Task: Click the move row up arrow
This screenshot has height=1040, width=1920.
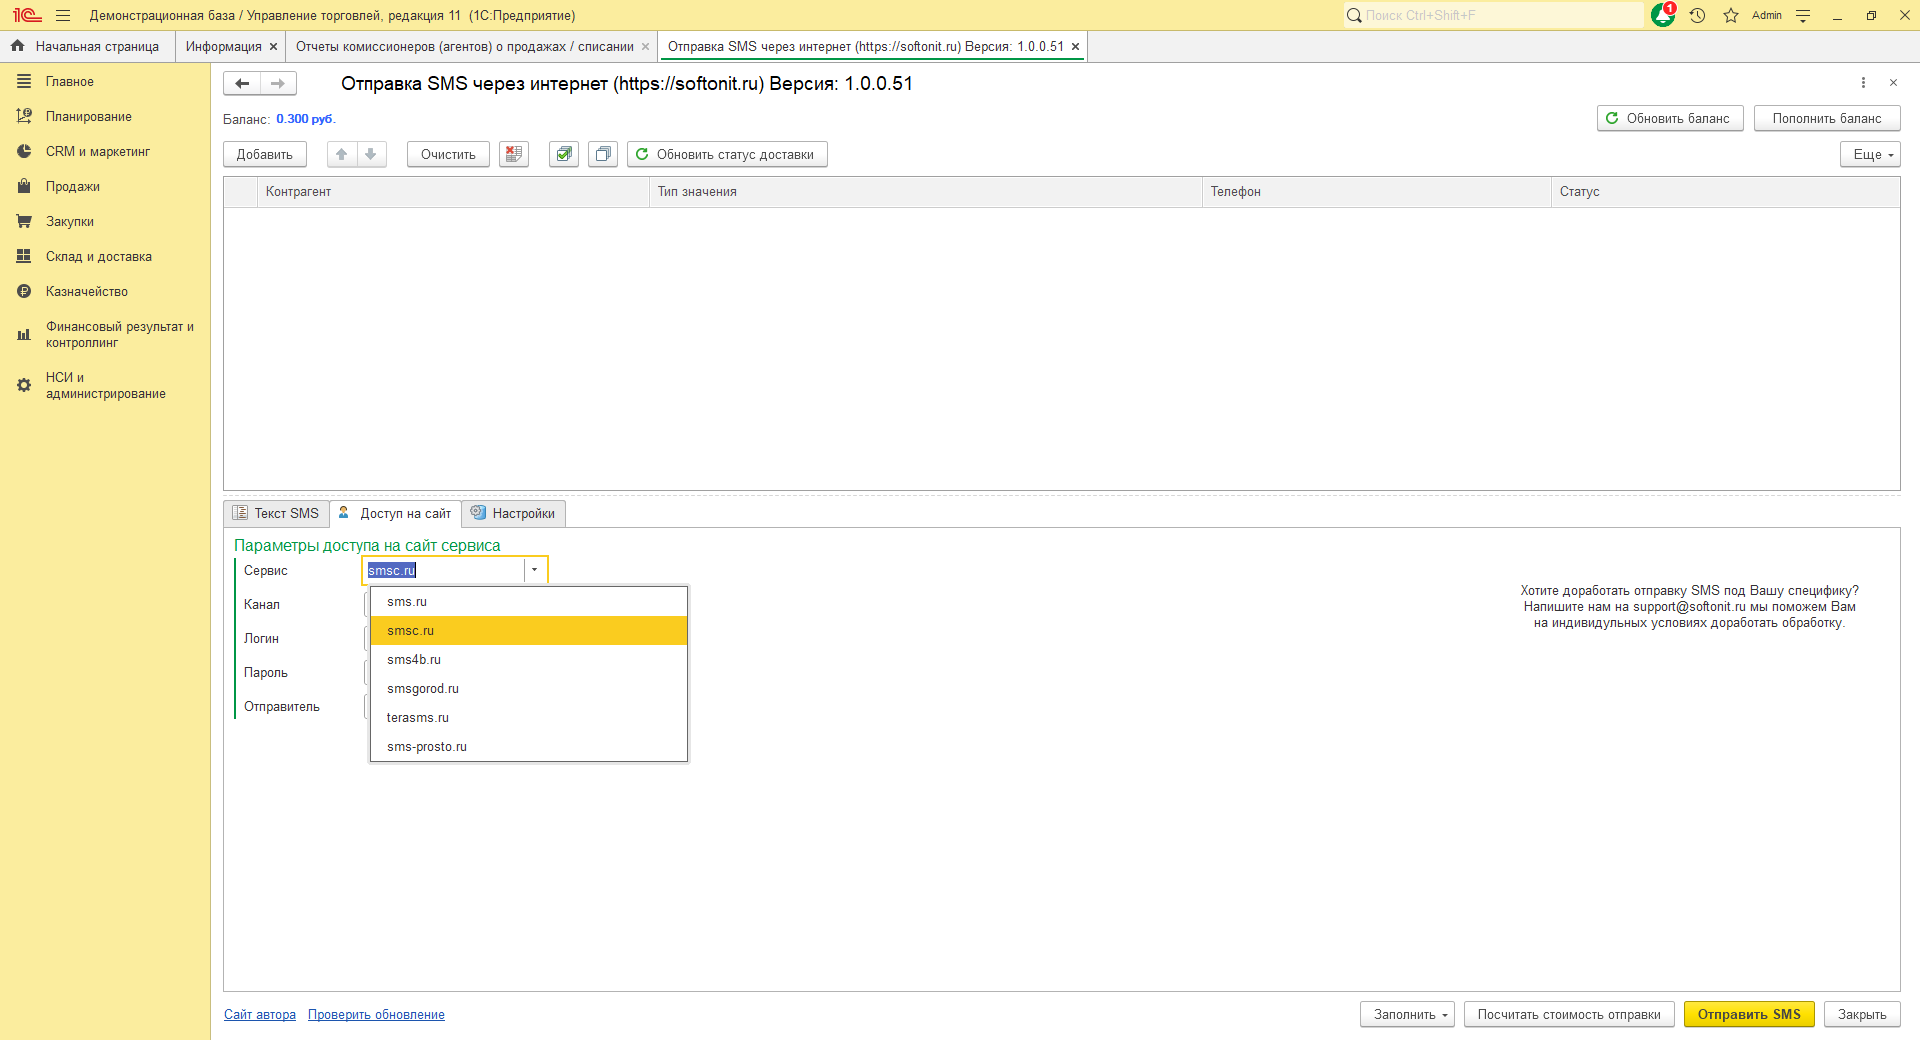Action: (x=342, y=154)
